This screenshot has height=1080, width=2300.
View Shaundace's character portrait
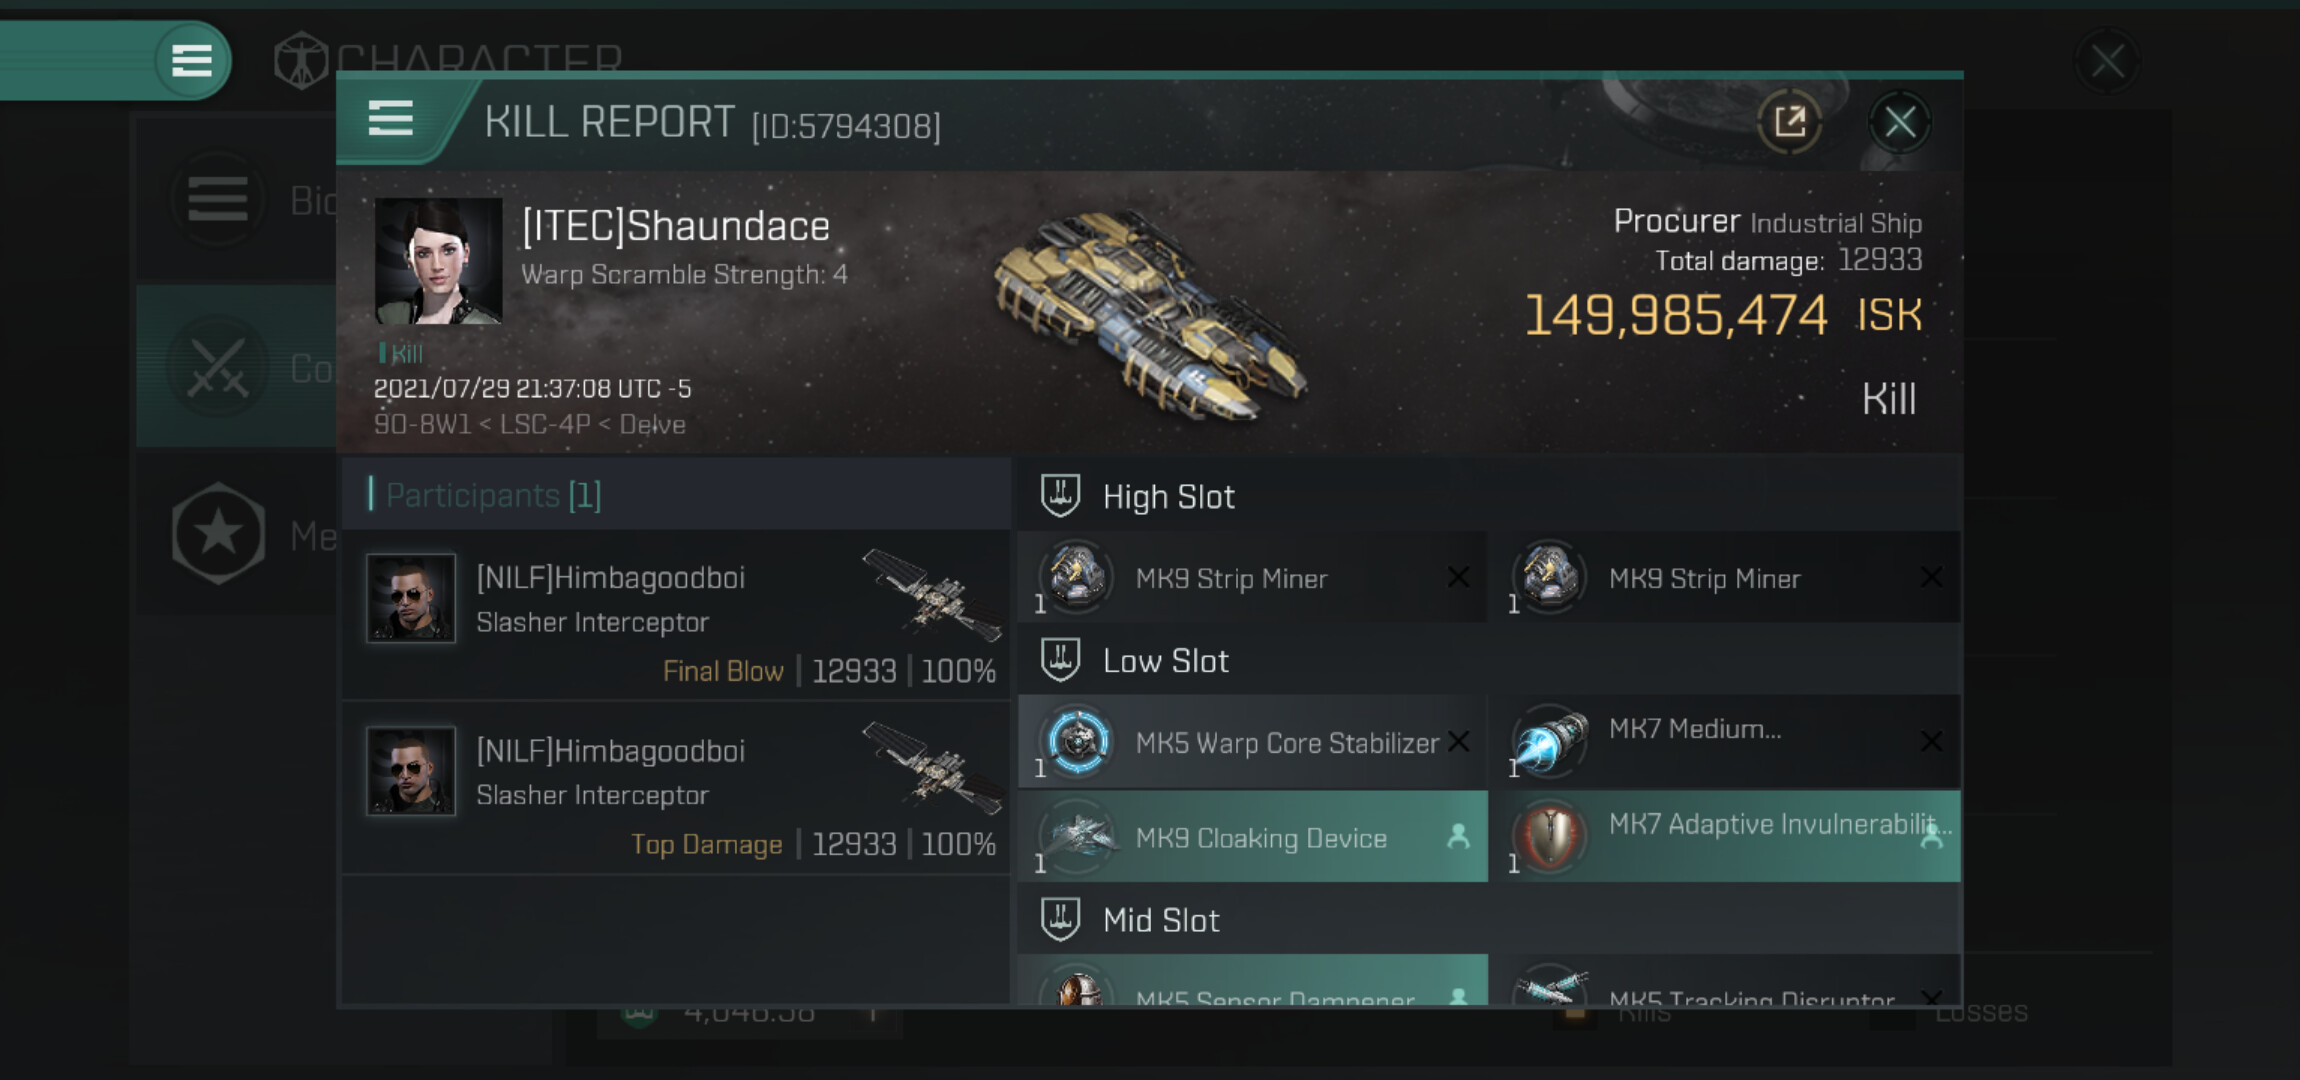[x=439, y=261]
